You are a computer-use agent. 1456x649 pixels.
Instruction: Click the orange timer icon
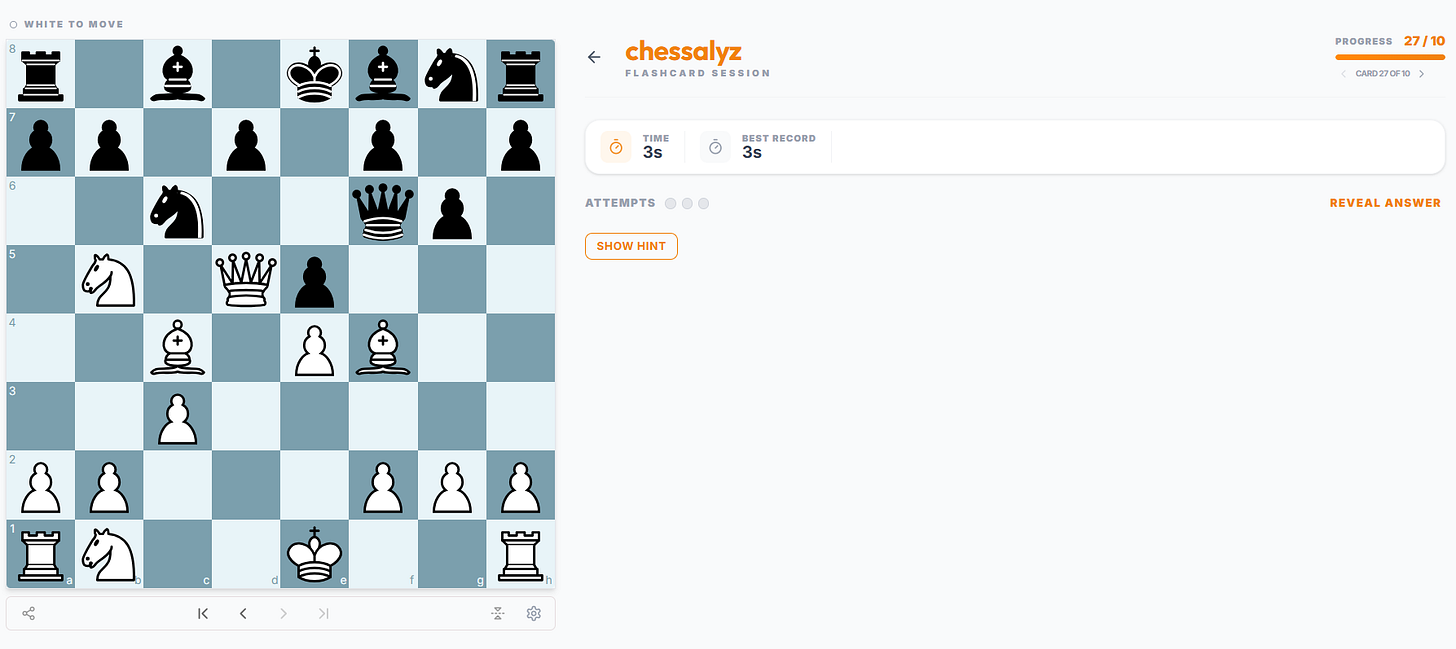point(616,147)
